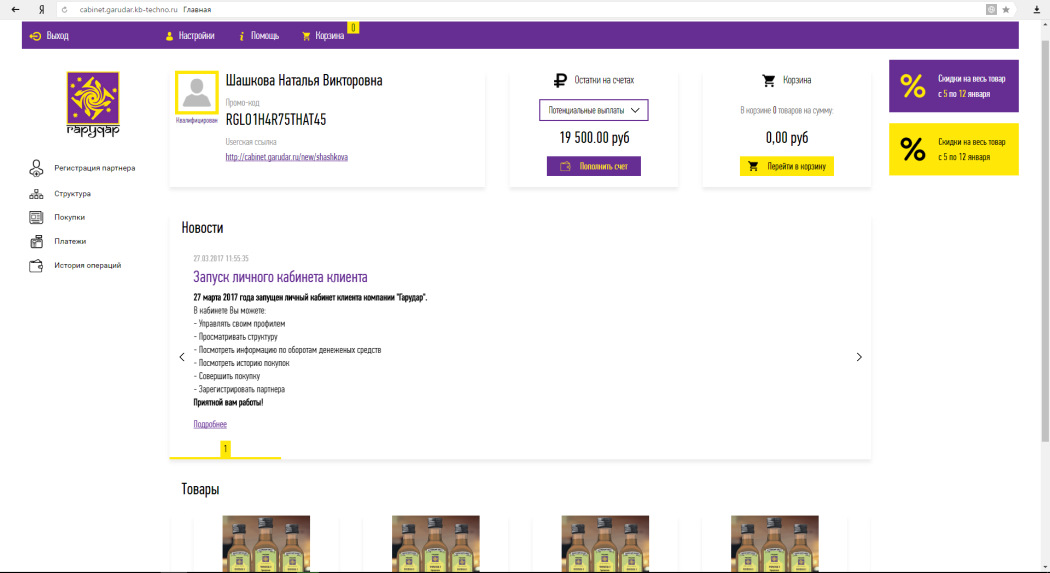Click the first product image
This screenshot has width=1050, height=573.
coord(266,544)
